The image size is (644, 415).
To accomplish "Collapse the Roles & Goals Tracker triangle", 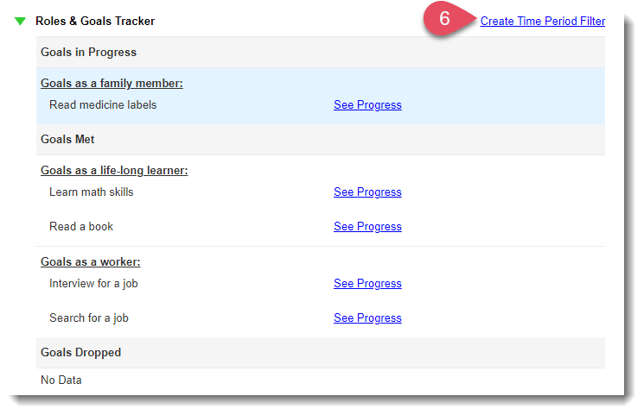I will pos(20,21).
